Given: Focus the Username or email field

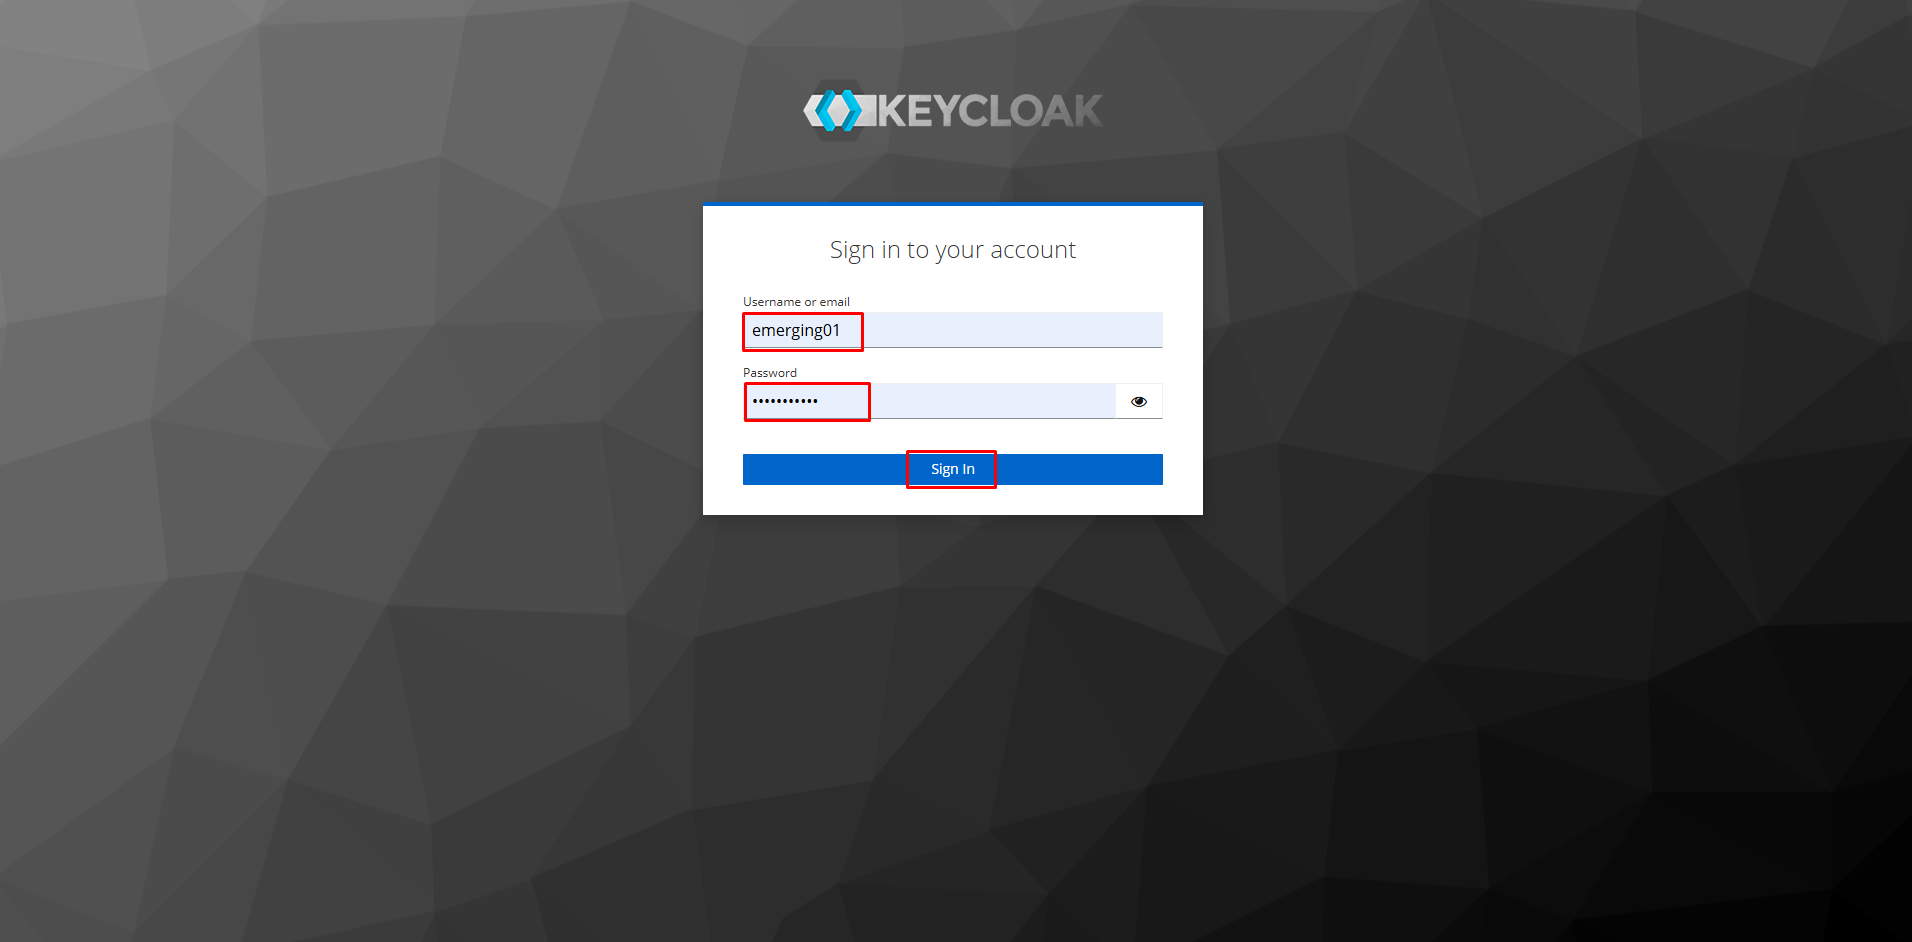Looking at the screenshot, I should (x=953, y=330).
